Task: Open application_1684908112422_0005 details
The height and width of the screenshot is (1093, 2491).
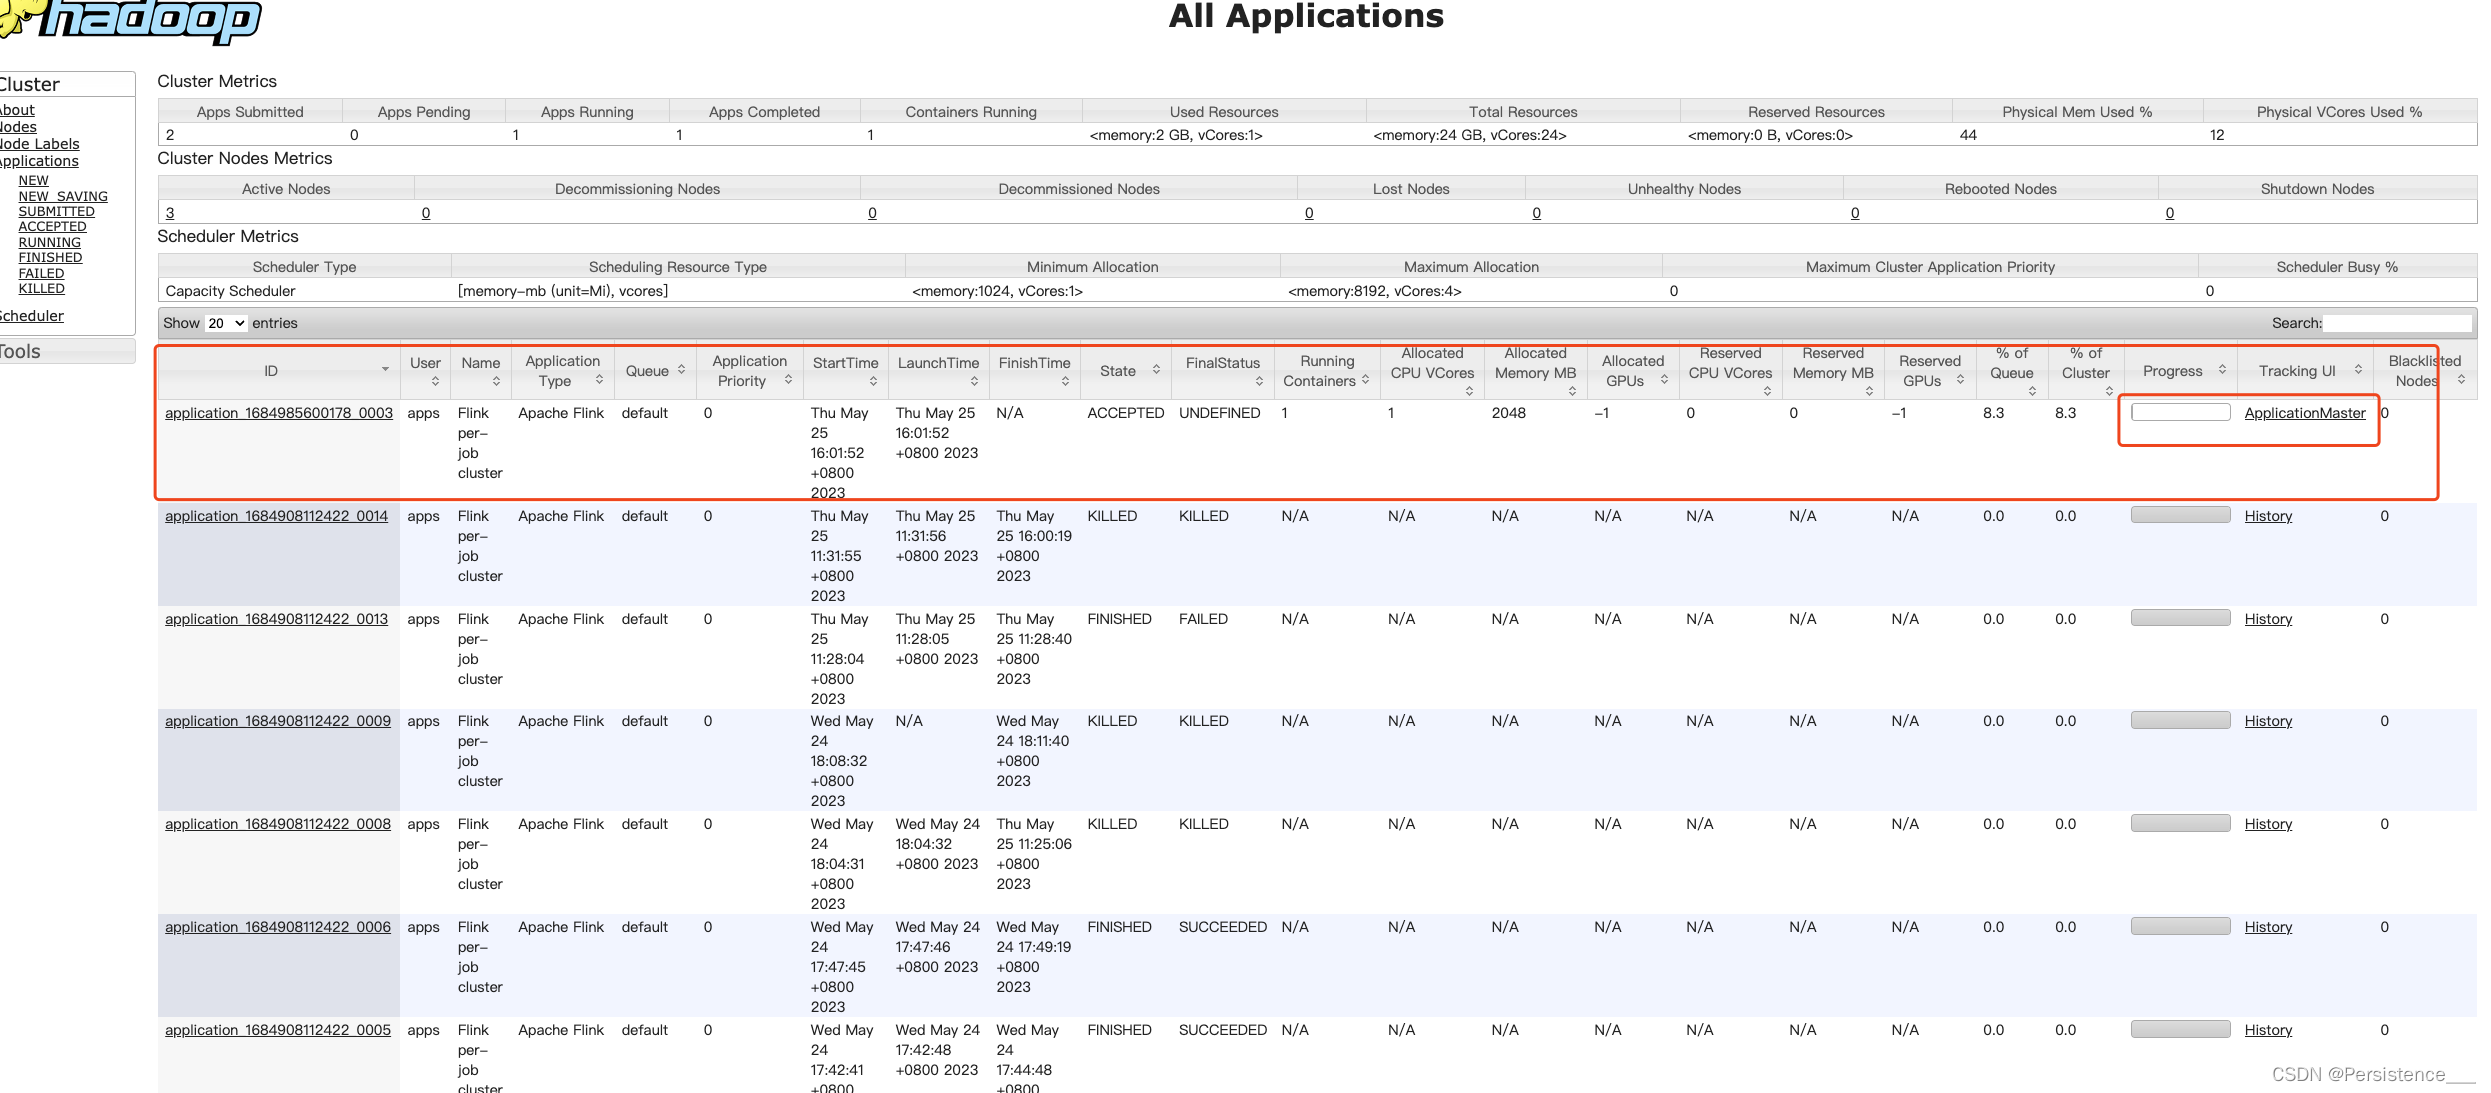Action: pos(278,1030)
